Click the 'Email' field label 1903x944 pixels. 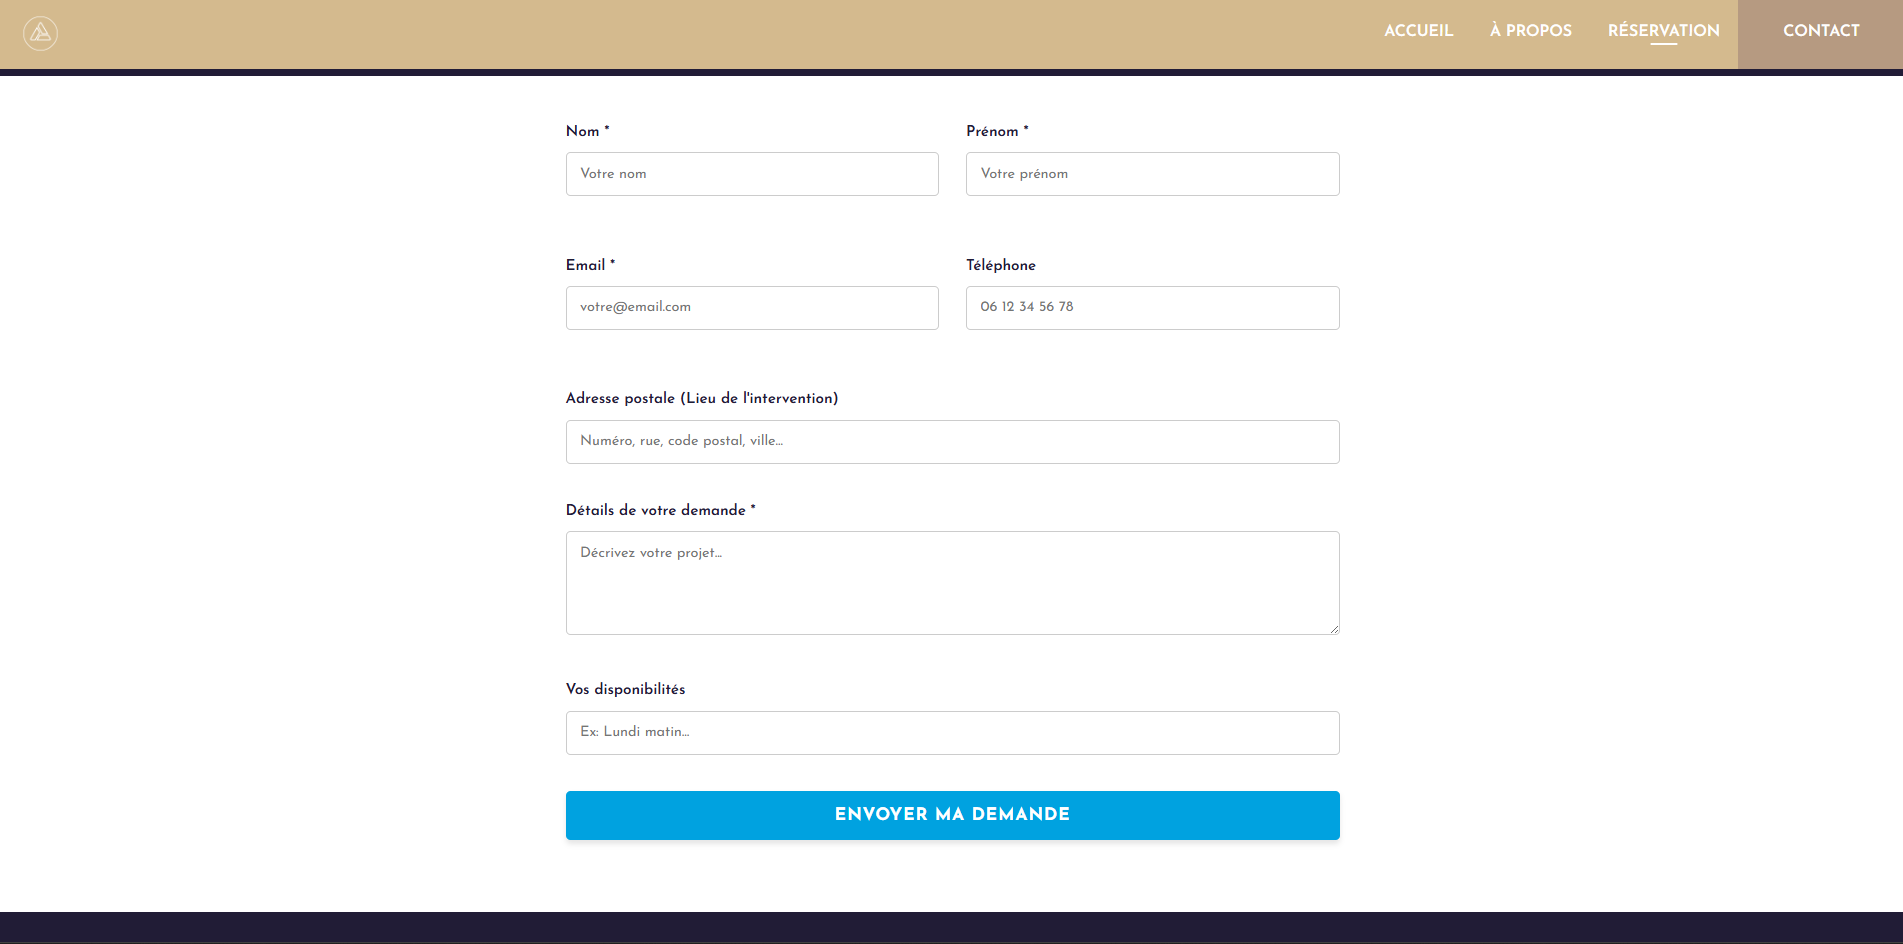tap(586, 265)
